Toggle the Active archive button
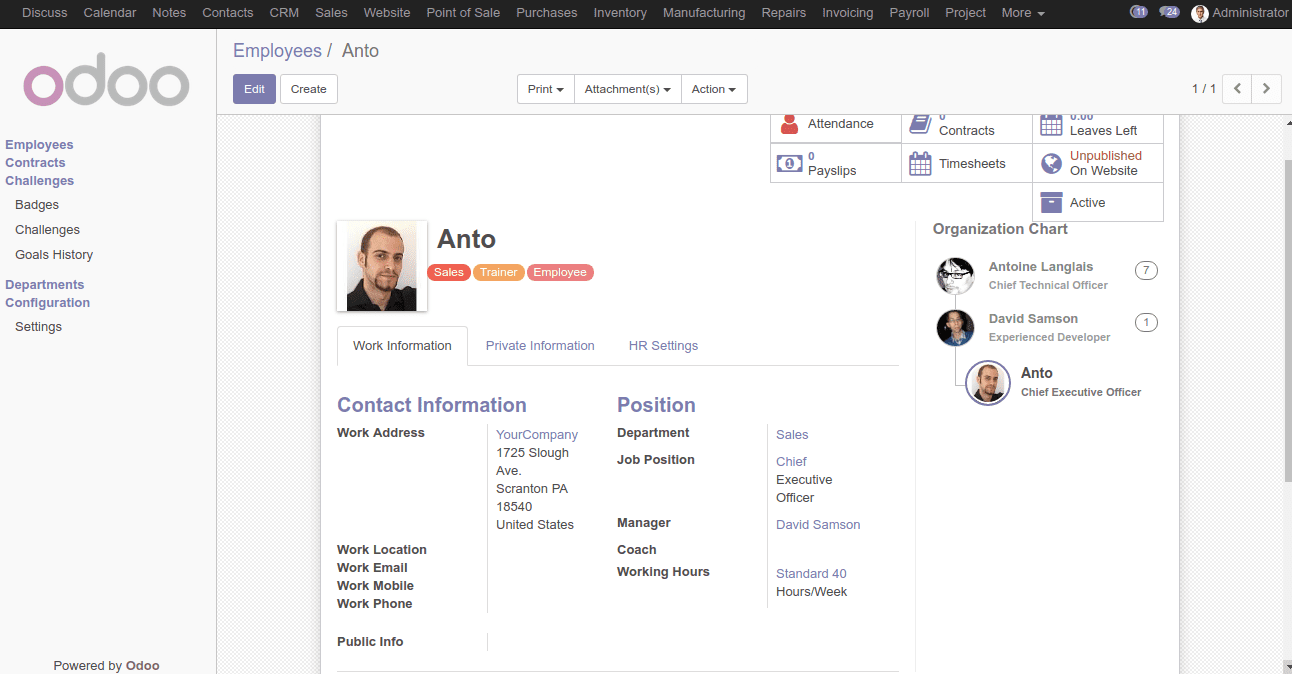The width and height of the screenshot is (1292, 674). pyautogui.click(x=1097, y=202)
